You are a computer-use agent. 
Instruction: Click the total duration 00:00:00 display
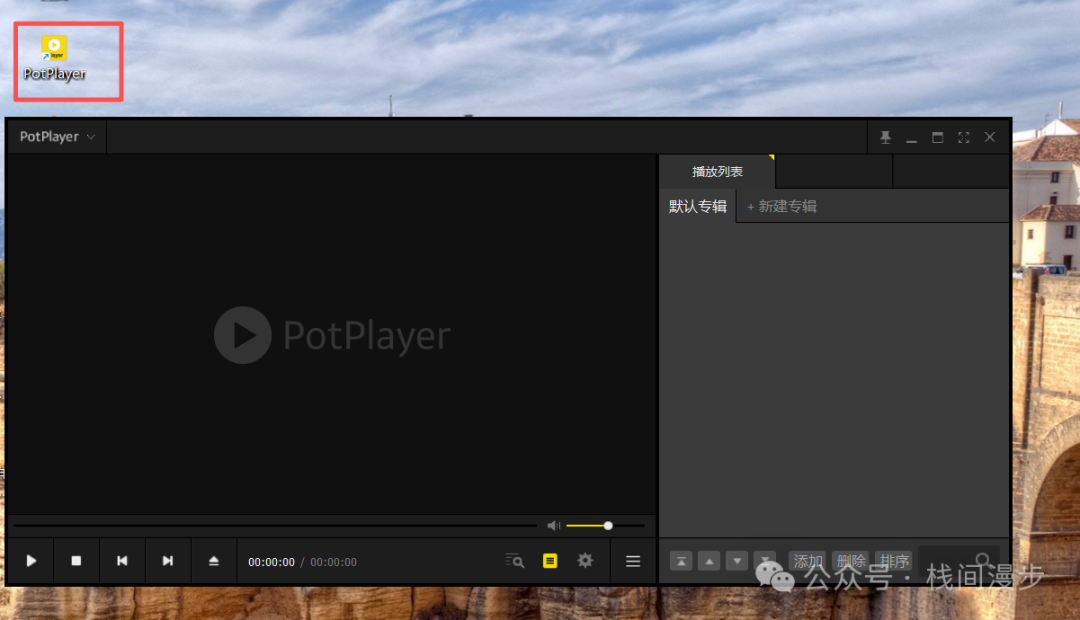pyautogui.click(x=333, y=562)
